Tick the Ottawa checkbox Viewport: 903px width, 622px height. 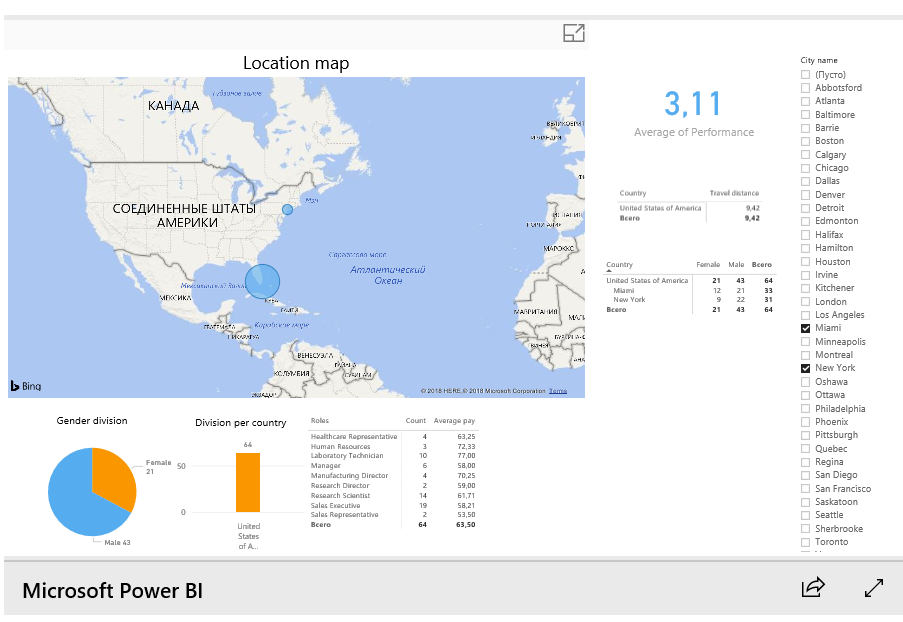[806, 395]
